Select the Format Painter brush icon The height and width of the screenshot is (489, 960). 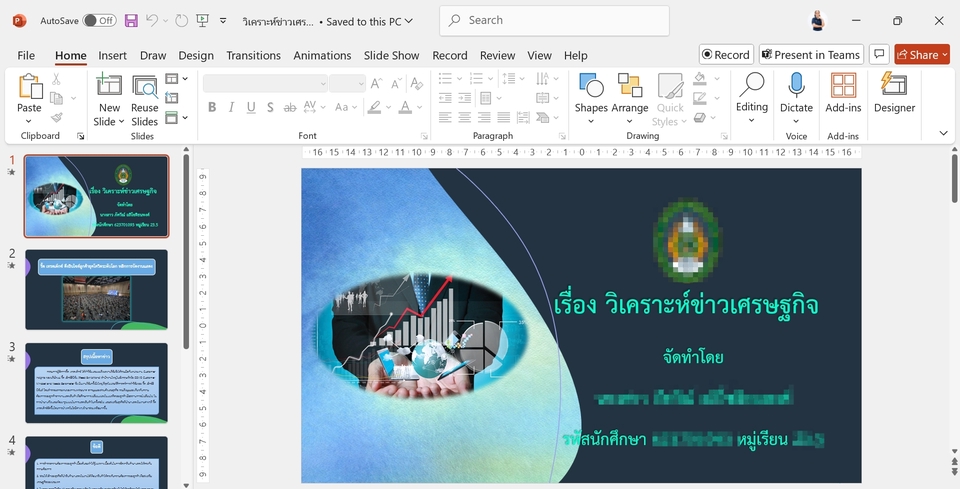56,117
